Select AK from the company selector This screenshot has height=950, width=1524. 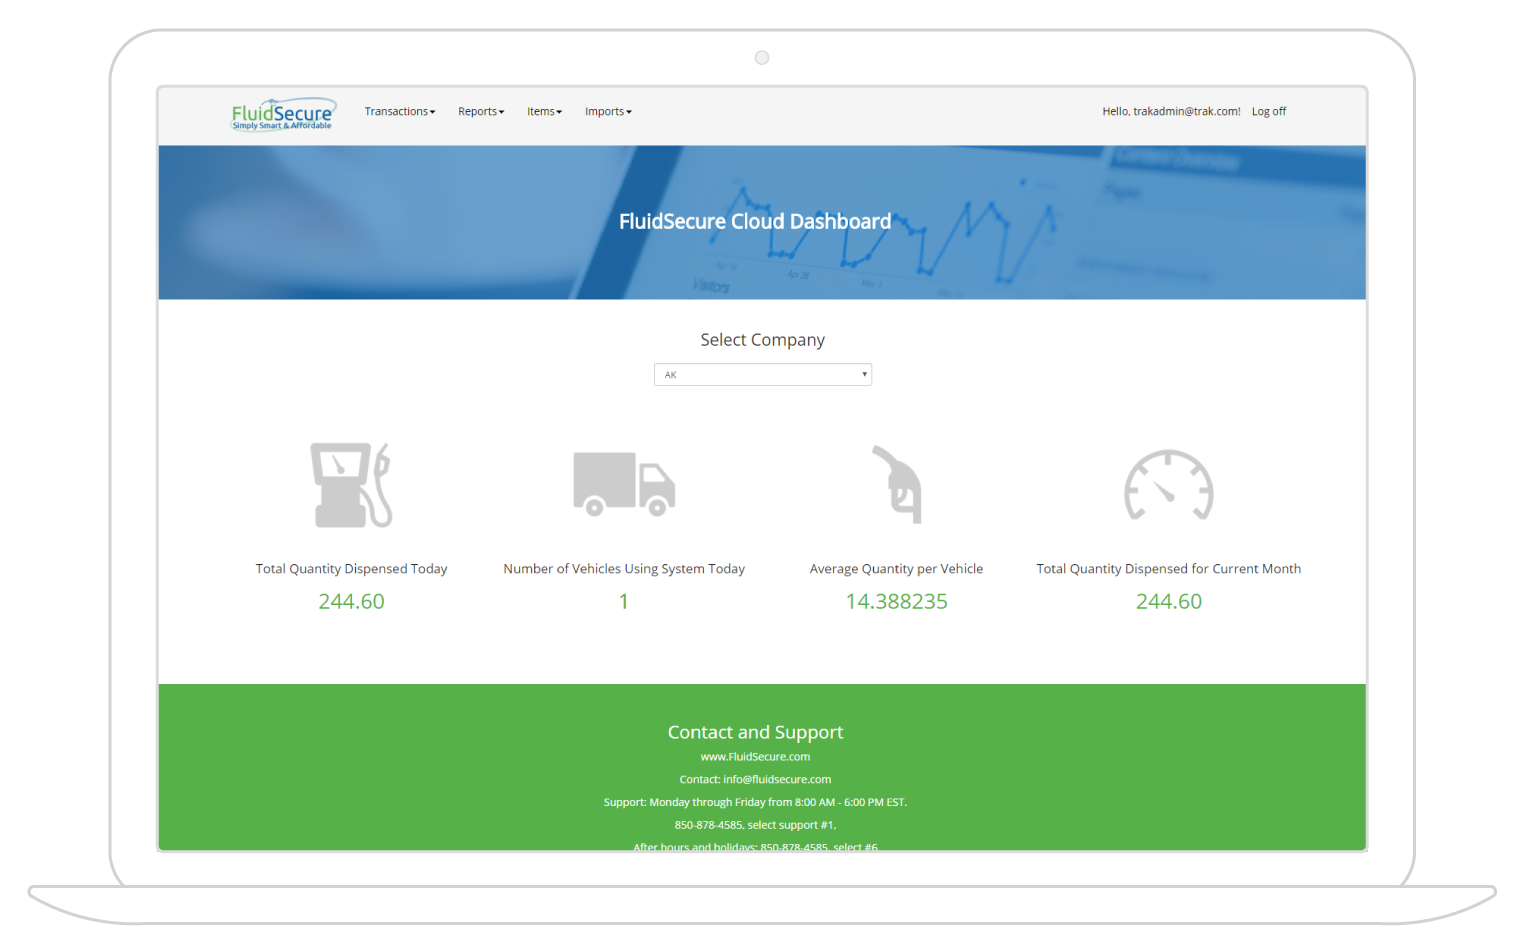[762, 374]
